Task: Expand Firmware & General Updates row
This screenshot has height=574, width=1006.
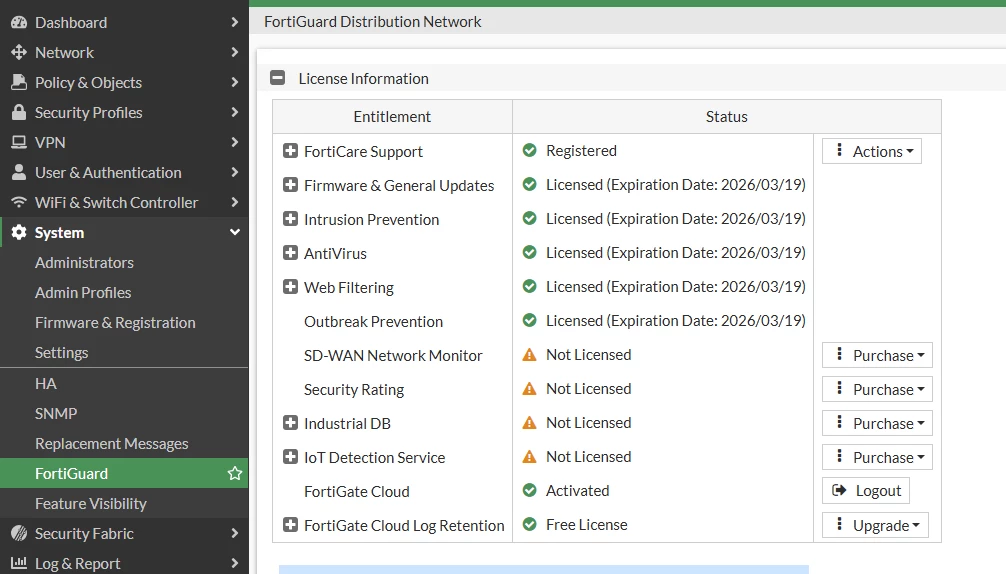Action: pyautogui.click(x=290, y=185)
